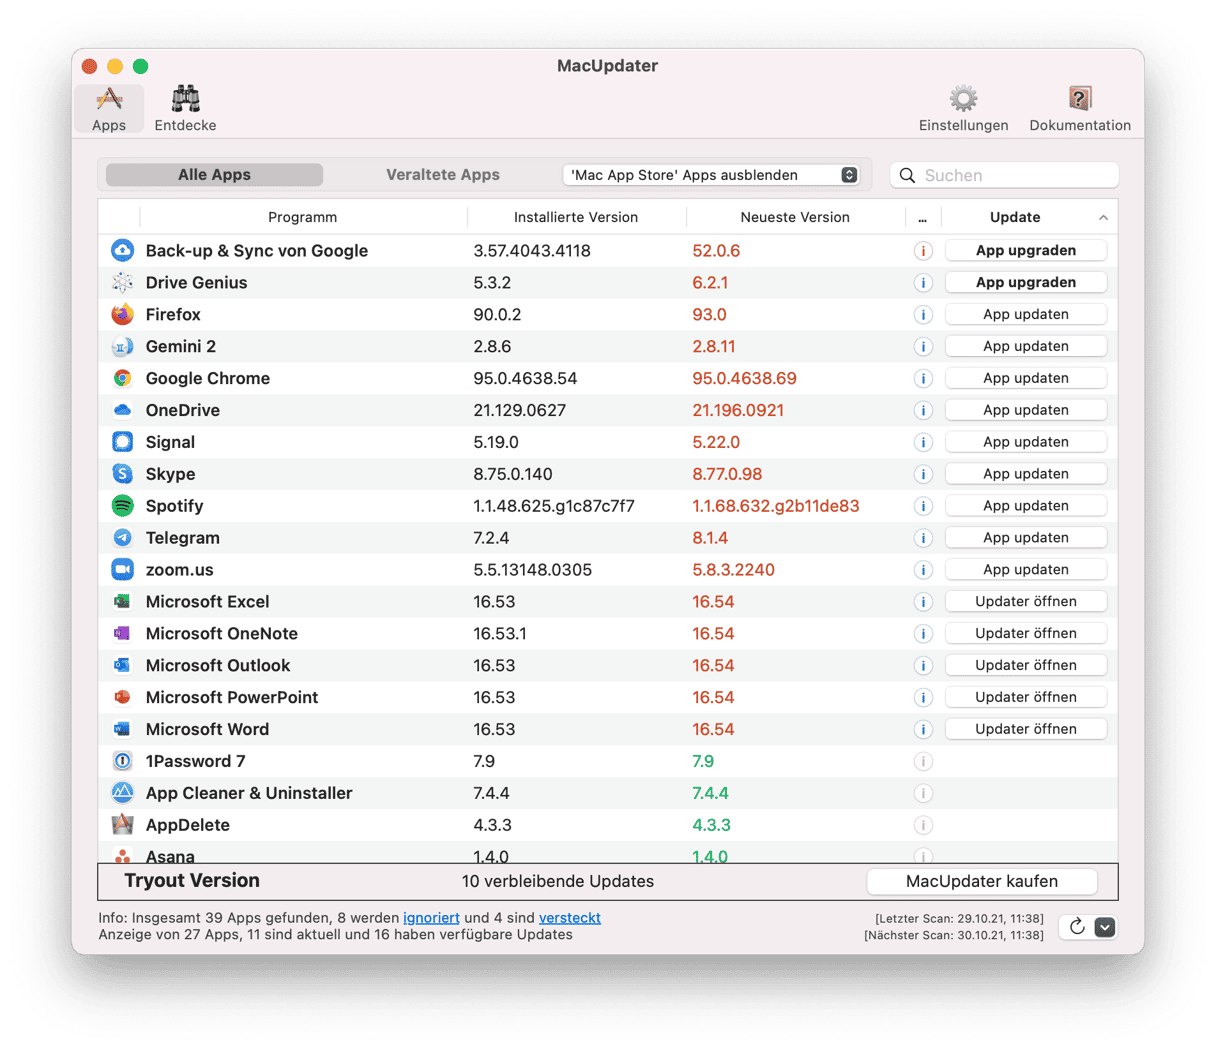Screen dimensions: 1216x1049
Task: Open Einstellungen gear settings
Action: pos(963,109)
